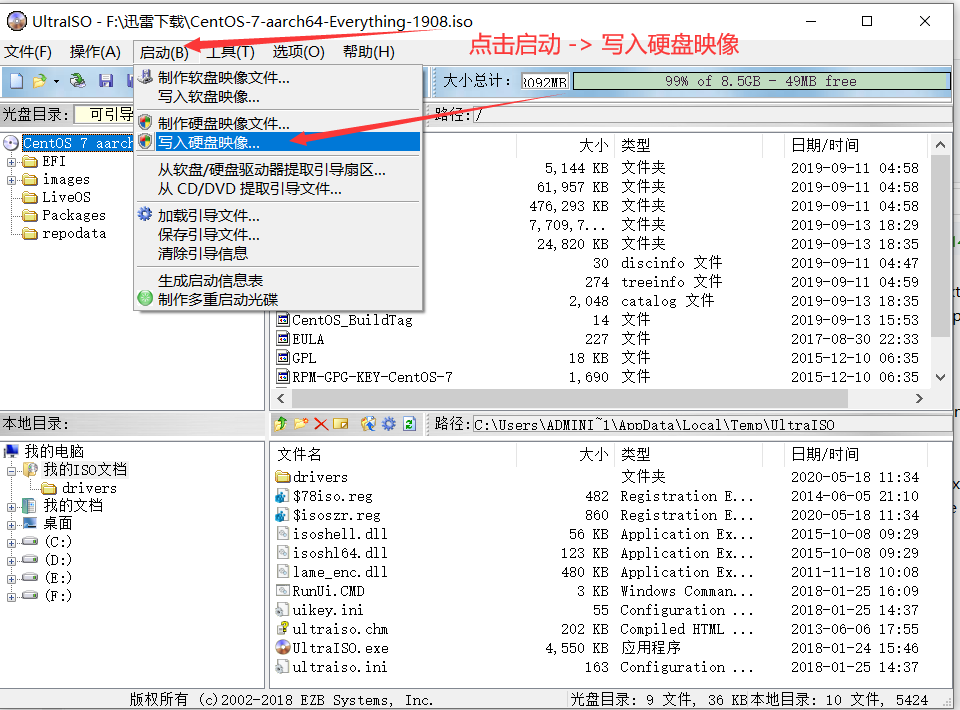Click the 我的电脑 computer icon
This screenshot has height=710, width=960.
(x=12, y=452)
